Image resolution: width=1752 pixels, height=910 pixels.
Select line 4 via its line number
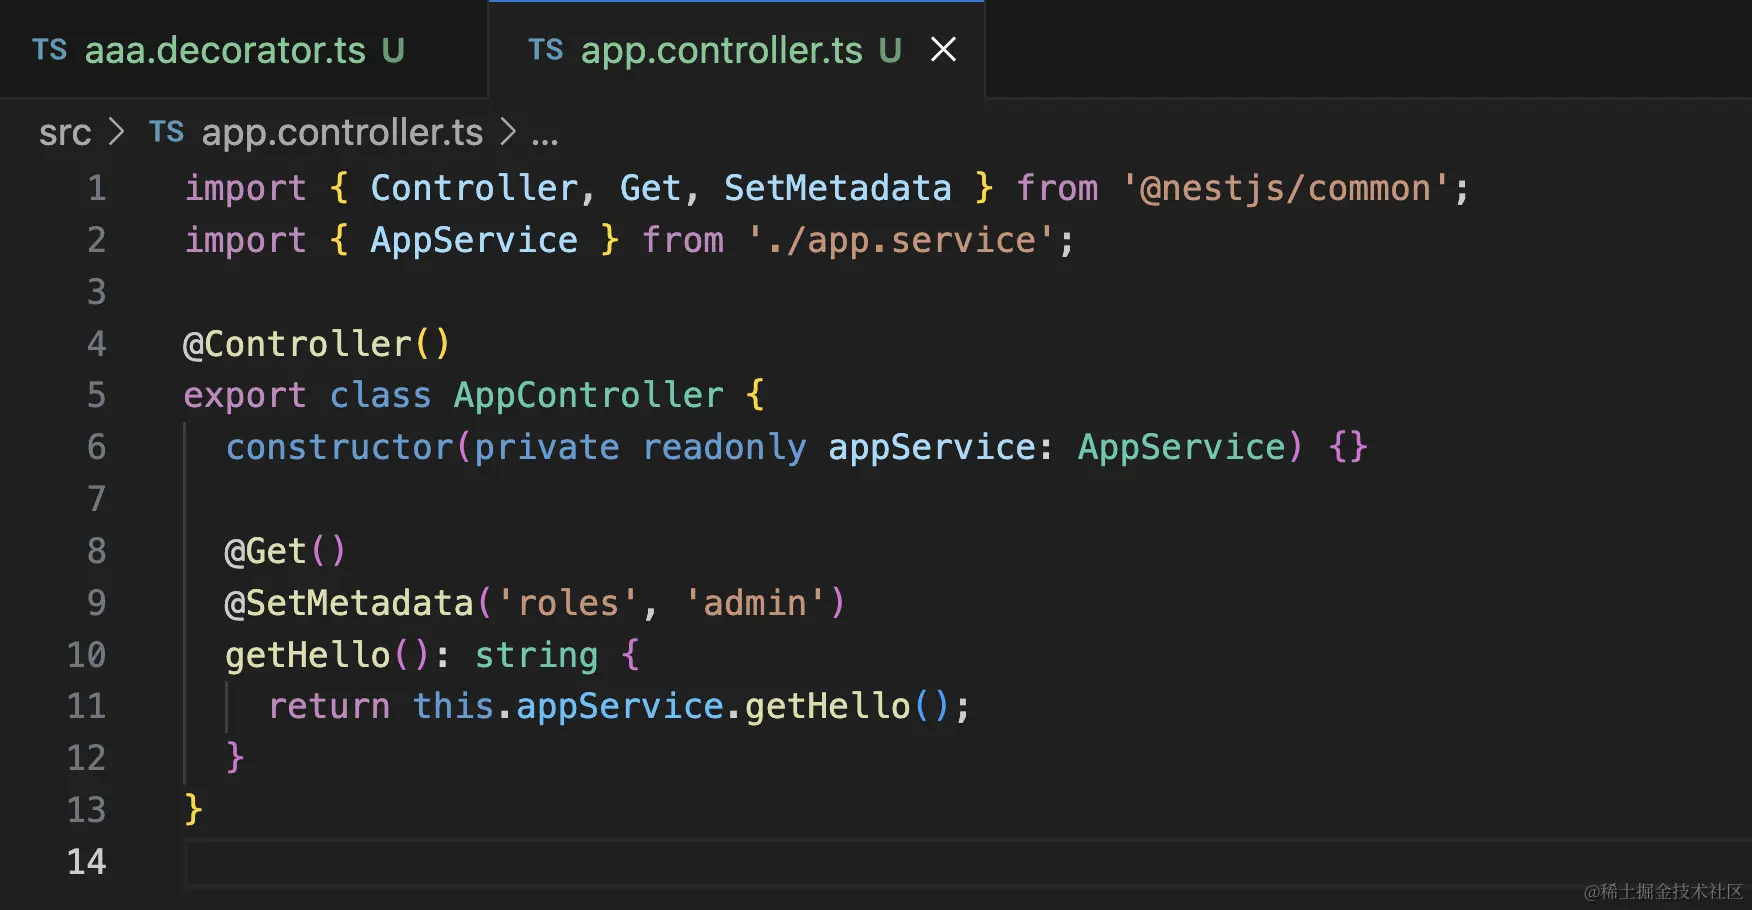(x=96, y=344)
